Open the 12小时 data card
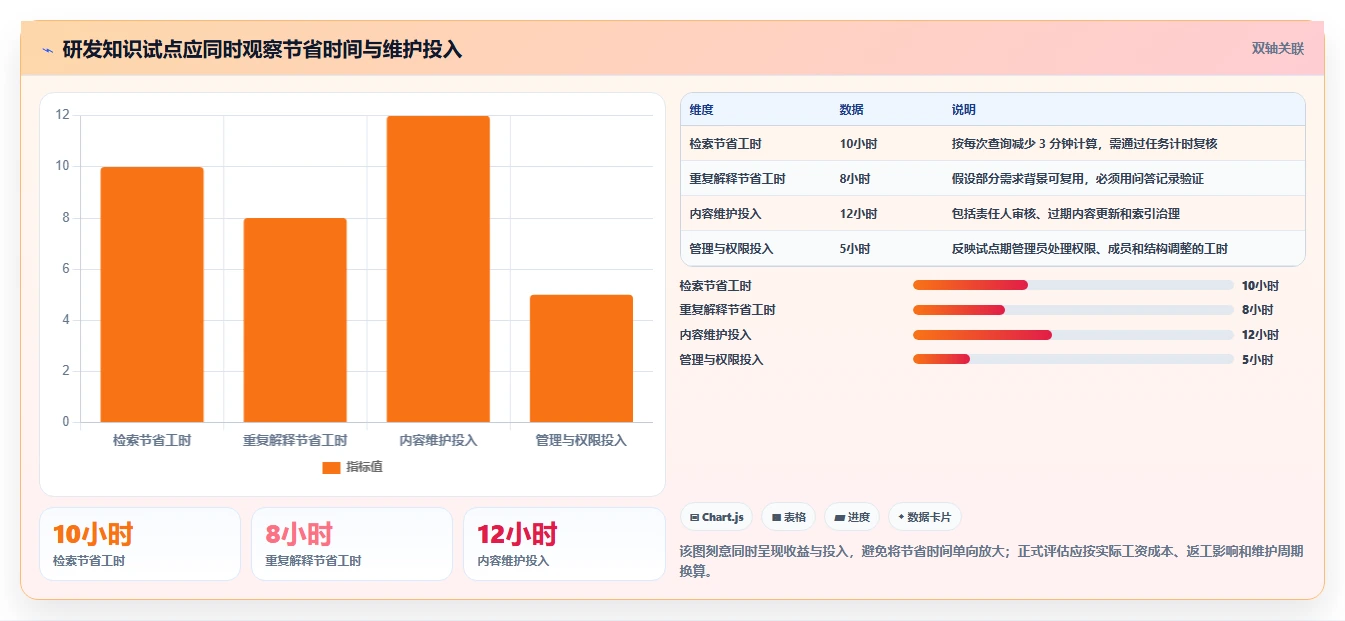The height and width of the screenshot is (621, 1345). point(564,544)
